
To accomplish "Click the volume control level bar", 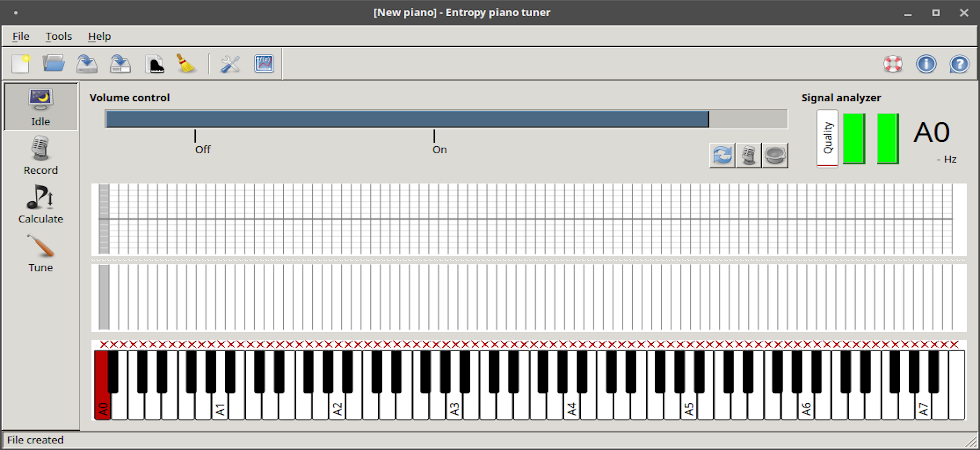I will [x=446, y=119].
